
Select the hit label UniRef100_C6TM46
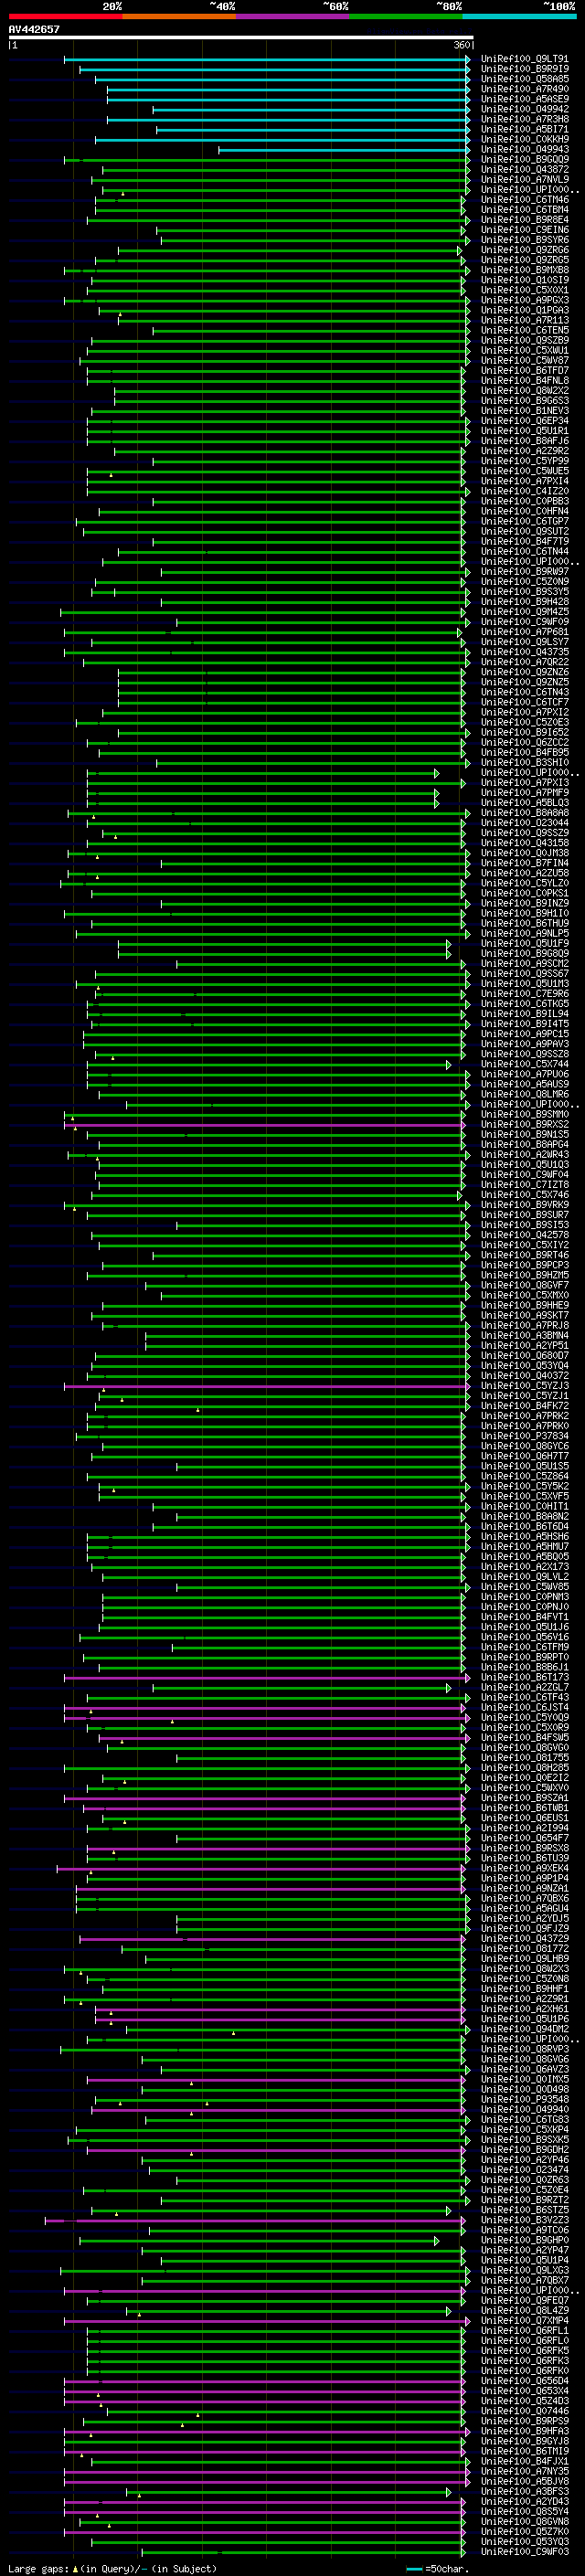(524, 200)
